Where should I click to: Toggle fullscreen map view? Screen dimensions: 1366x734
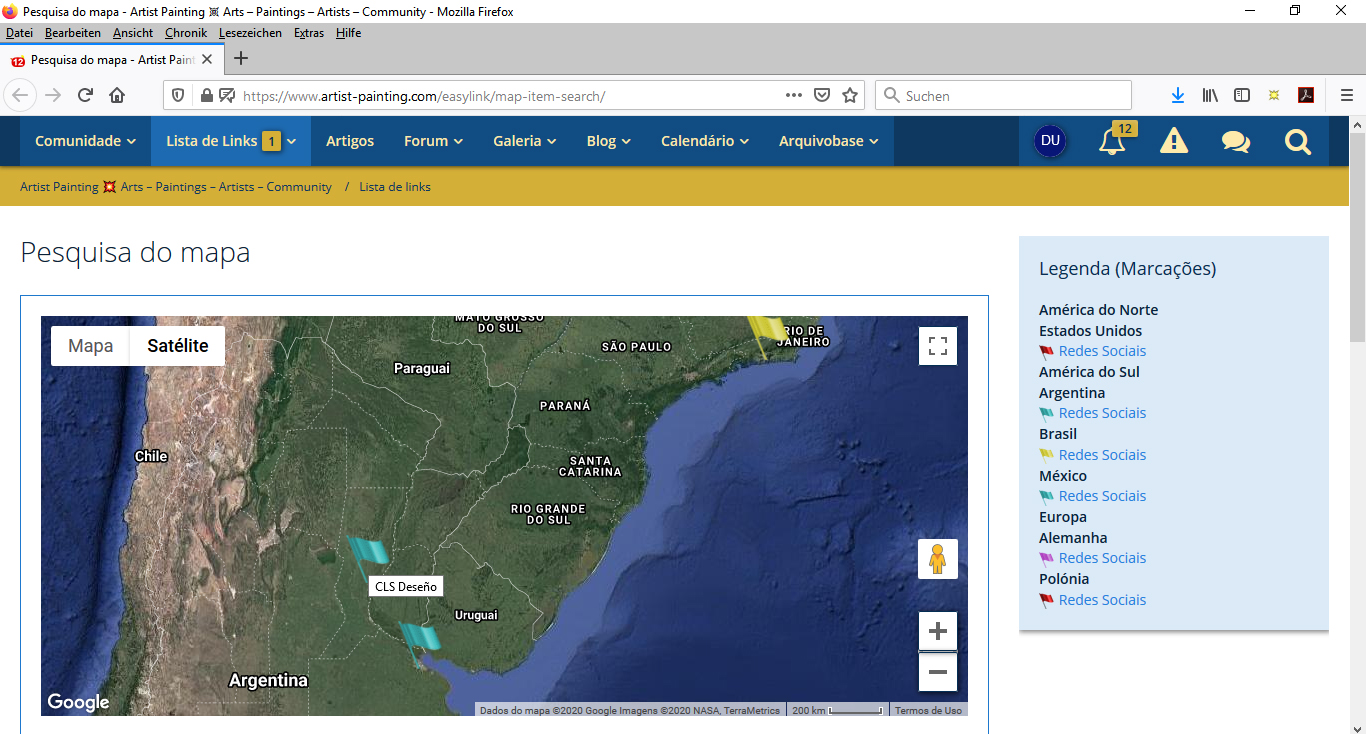click(937, 346)
